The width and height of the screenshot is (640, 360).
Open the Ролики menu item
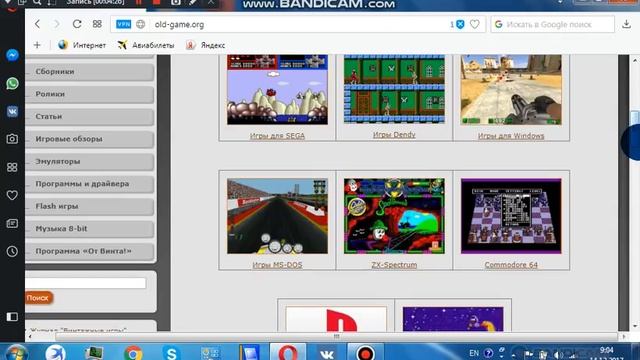(90, 94)
